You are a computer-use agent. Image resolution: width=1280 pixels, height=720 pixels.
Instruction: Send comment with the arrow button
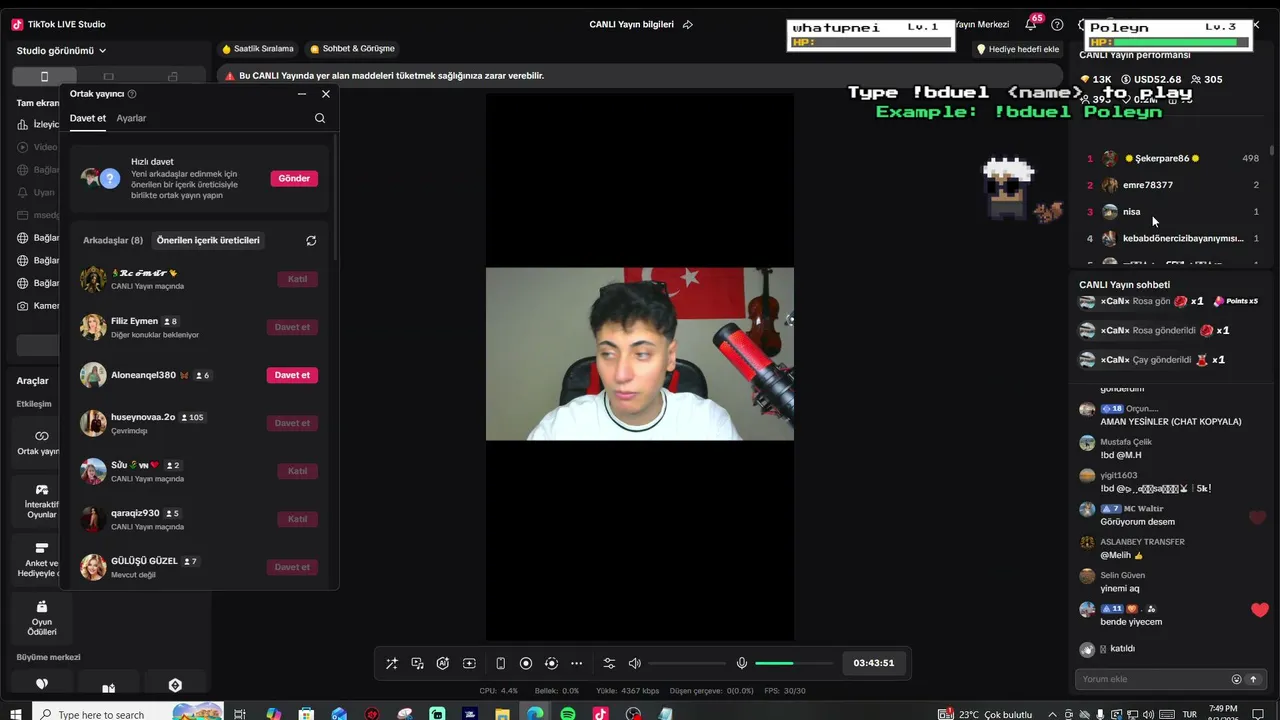tap(1253, 679)
